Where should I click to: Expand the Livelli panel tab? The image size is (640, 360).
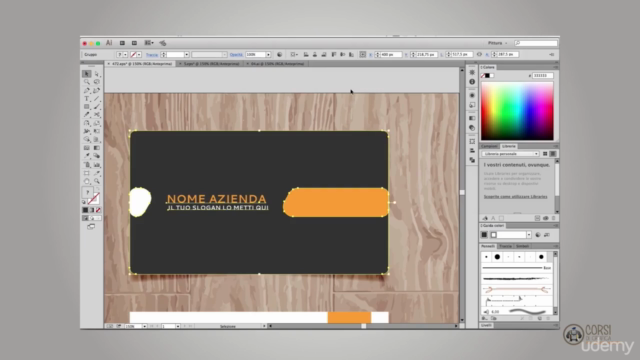(487, 325)
